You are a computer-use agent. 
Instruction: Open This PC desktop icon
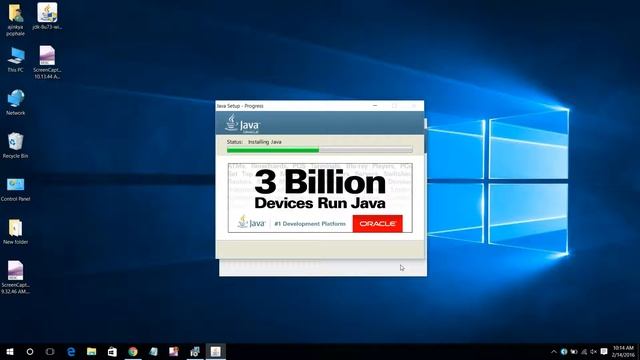pyautogui.click(x=16, y=60)
